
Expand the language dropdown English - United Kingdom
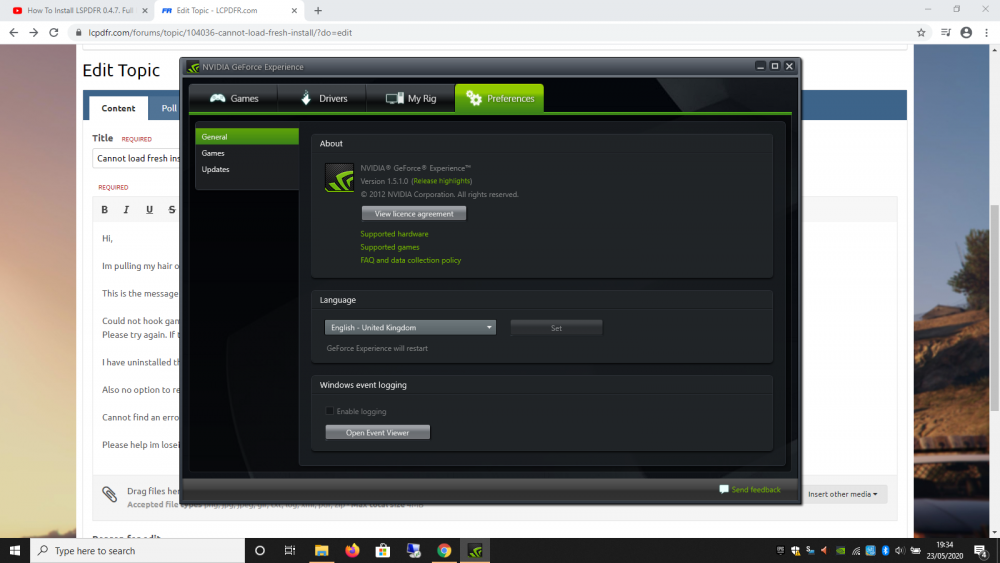(x=410, y=328)
